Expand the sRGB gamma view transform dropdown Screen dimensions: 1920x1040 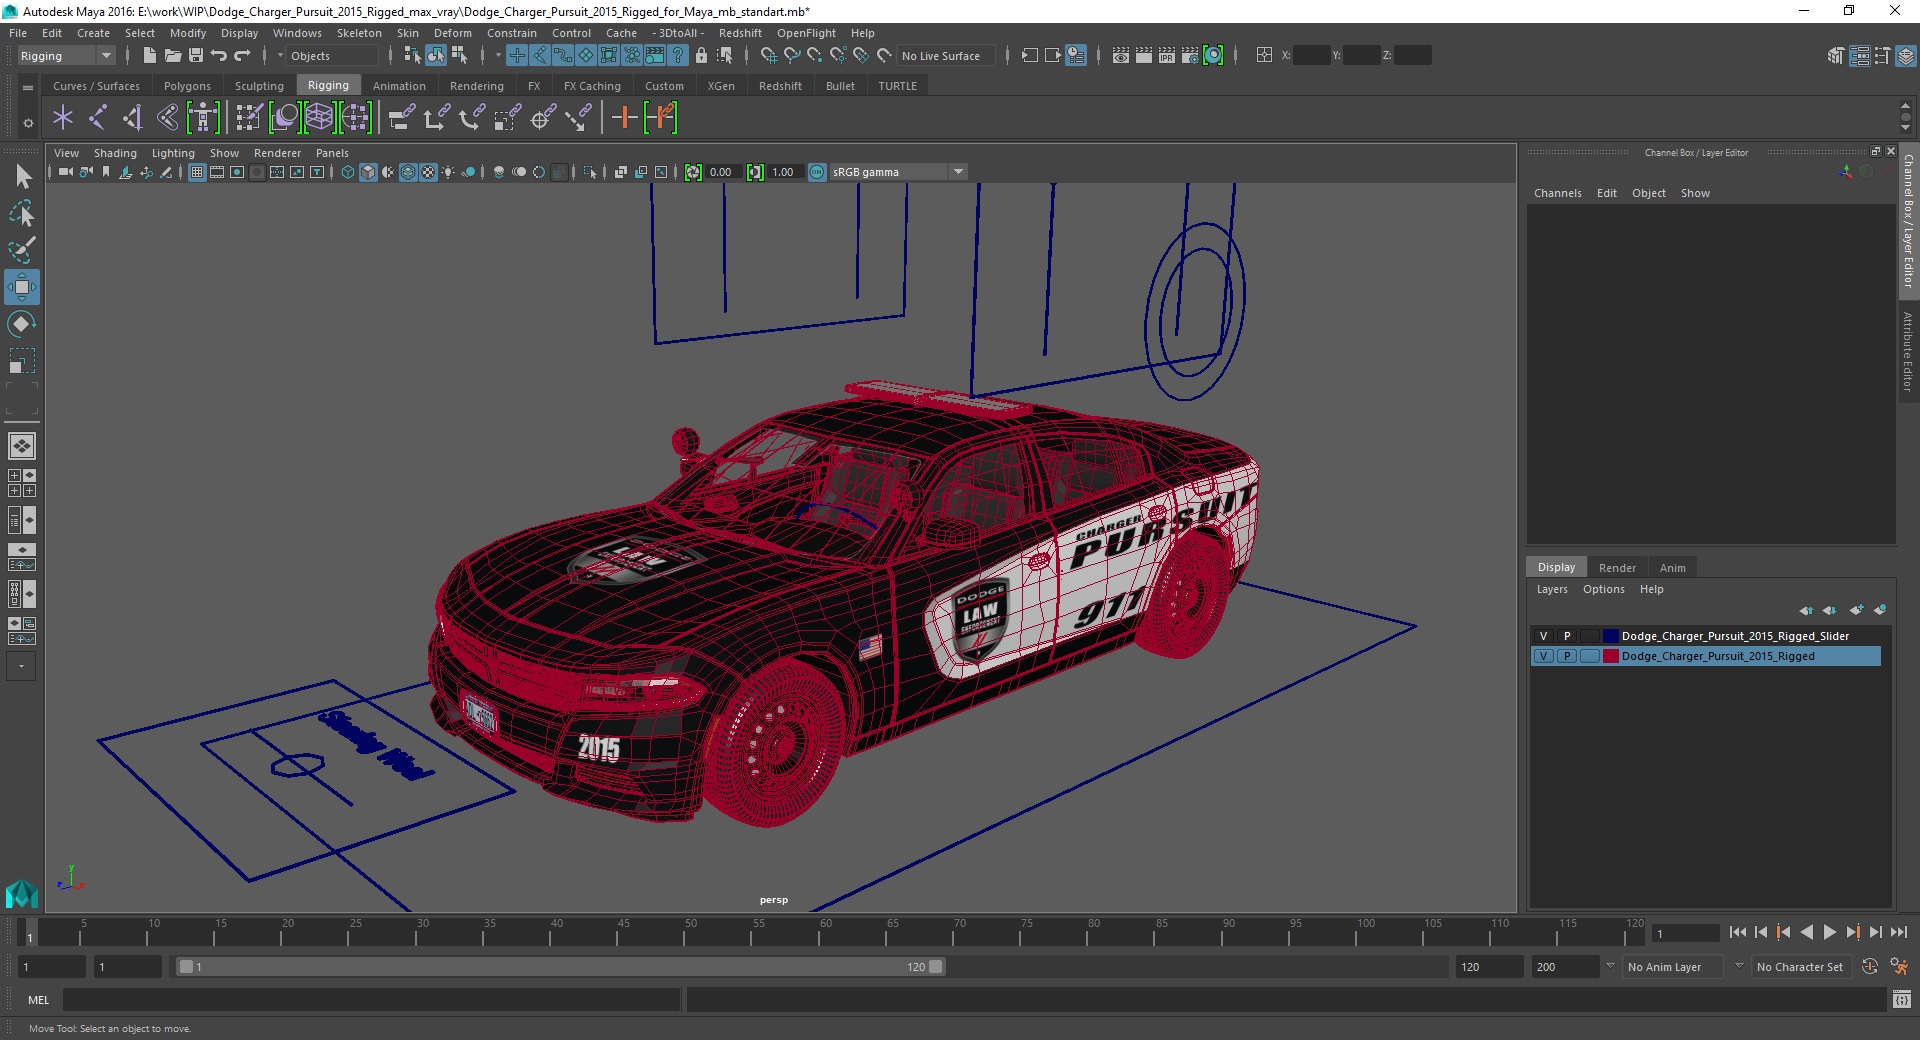tap(958, 172)
